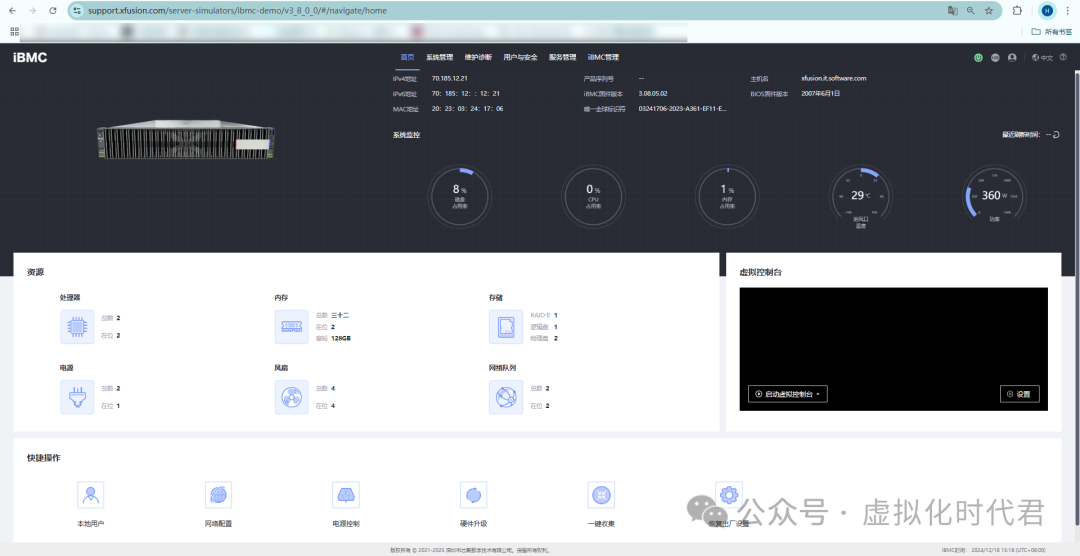Click the storage (存储) disk icon
This screenshot has width=1080, height=556.
click(506, 327)
